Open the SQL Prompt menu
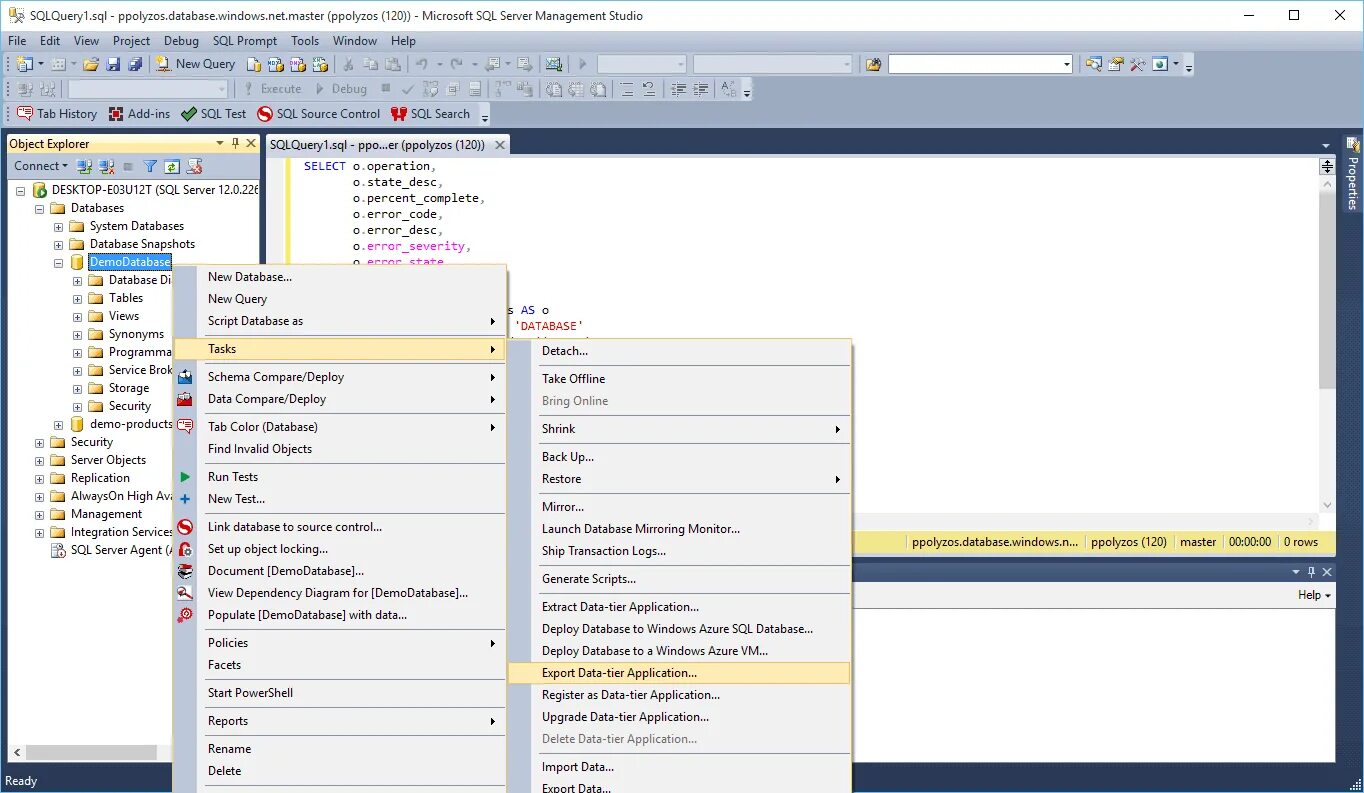The width and height of the screenshot is (1364, 793). [x=245, y=41]
